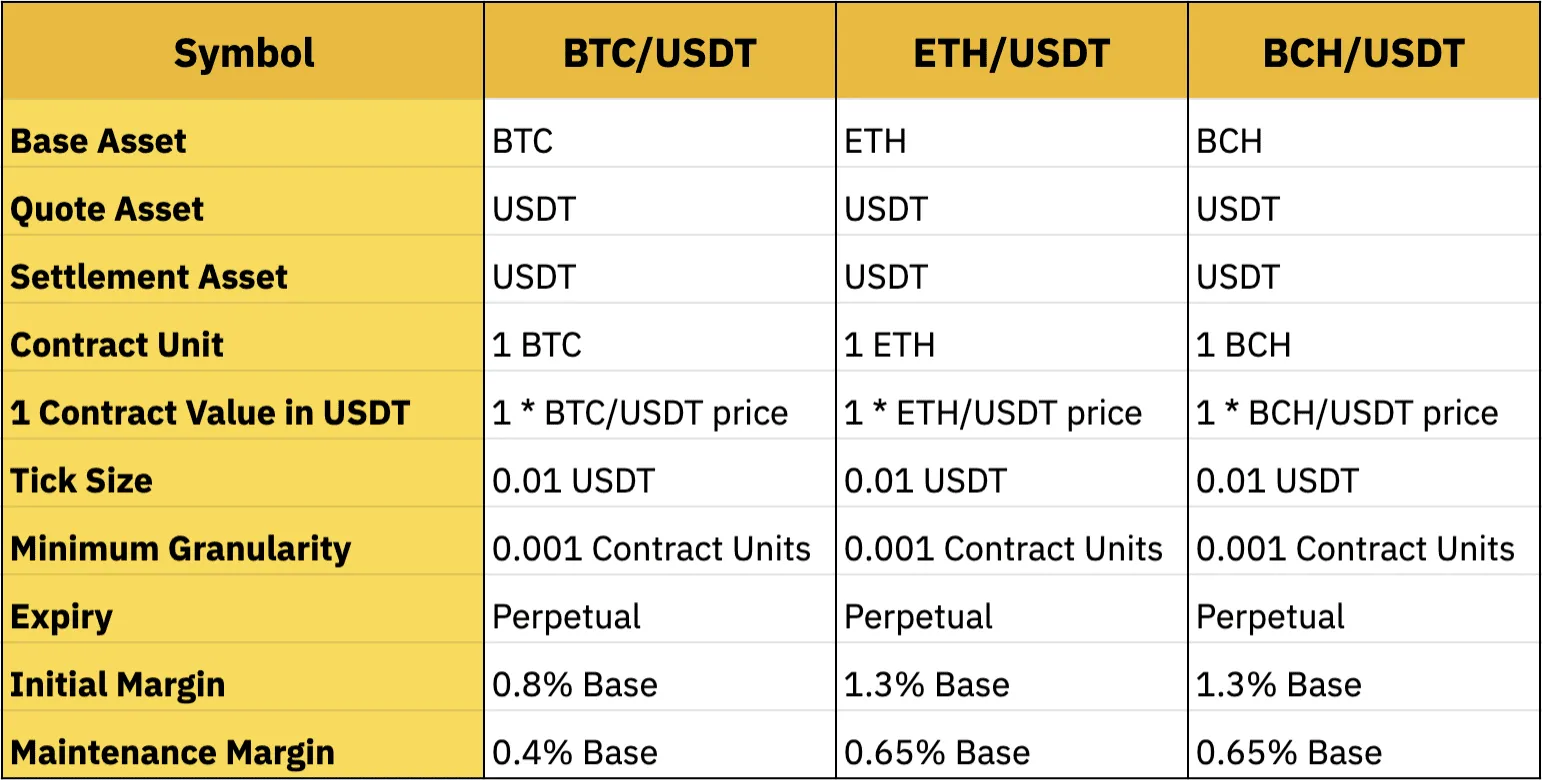Click the 1 Contract Value in USDT label
The height and width of the screenshot is (780, 1542).
(x=210, y=413)
